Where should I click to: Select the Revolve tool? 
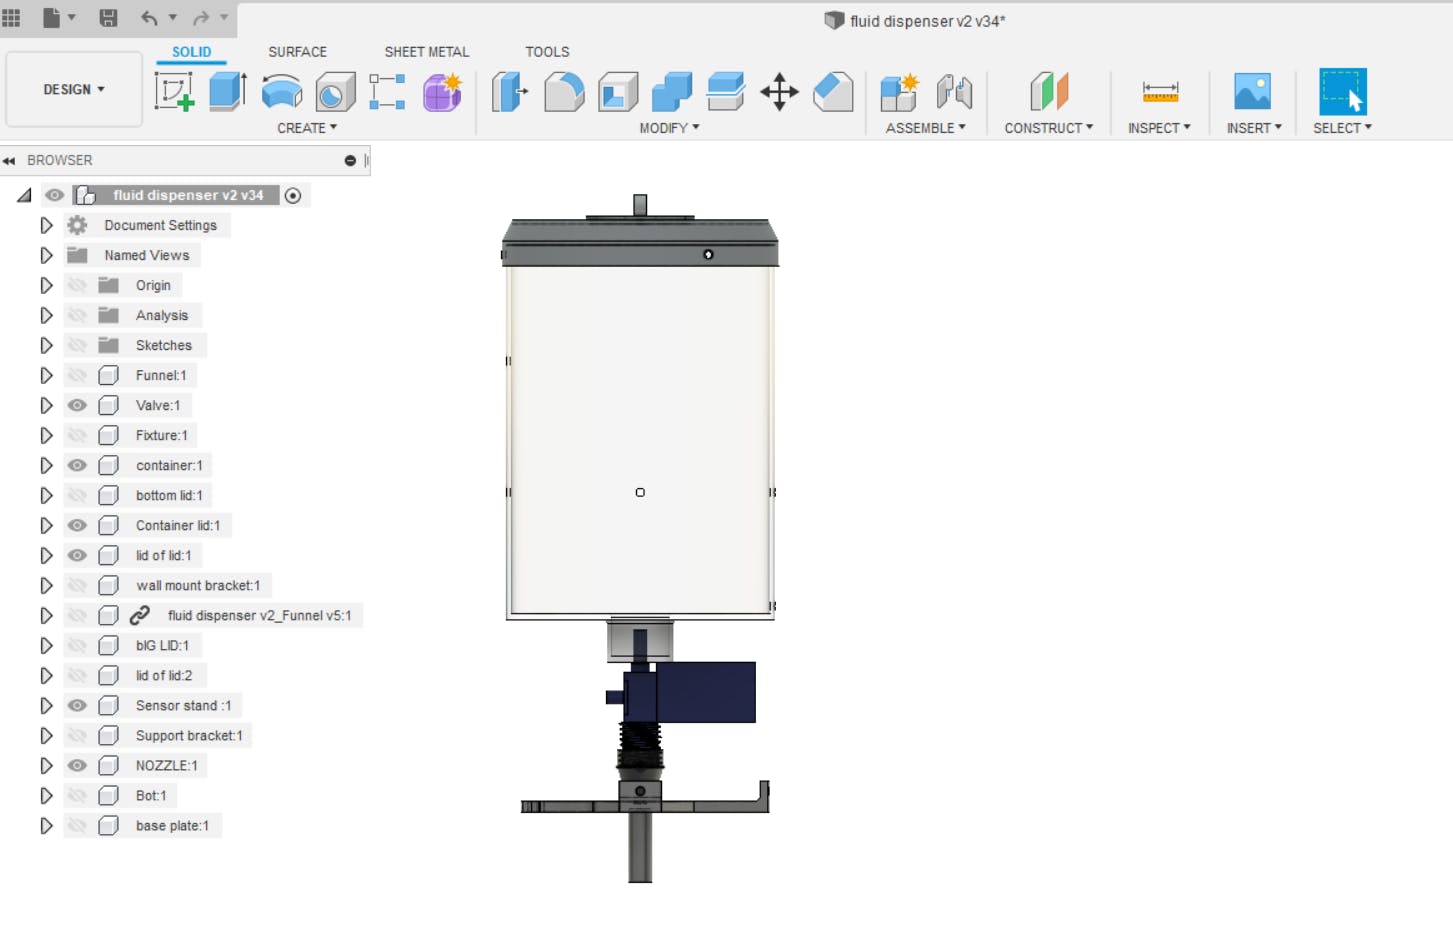click(x=282, y=92)
